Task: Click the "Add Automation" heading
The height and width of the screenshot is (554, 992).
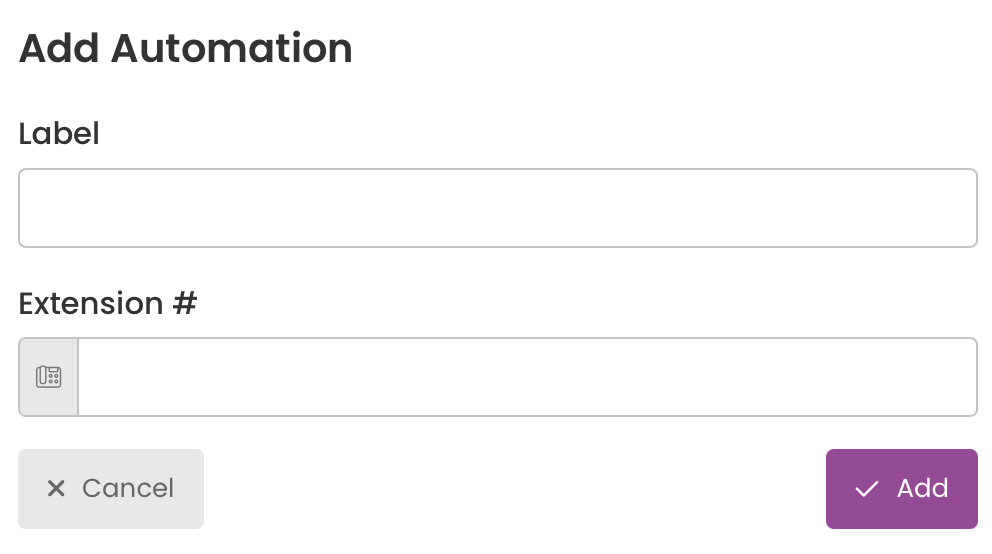Action: point(185,48)
